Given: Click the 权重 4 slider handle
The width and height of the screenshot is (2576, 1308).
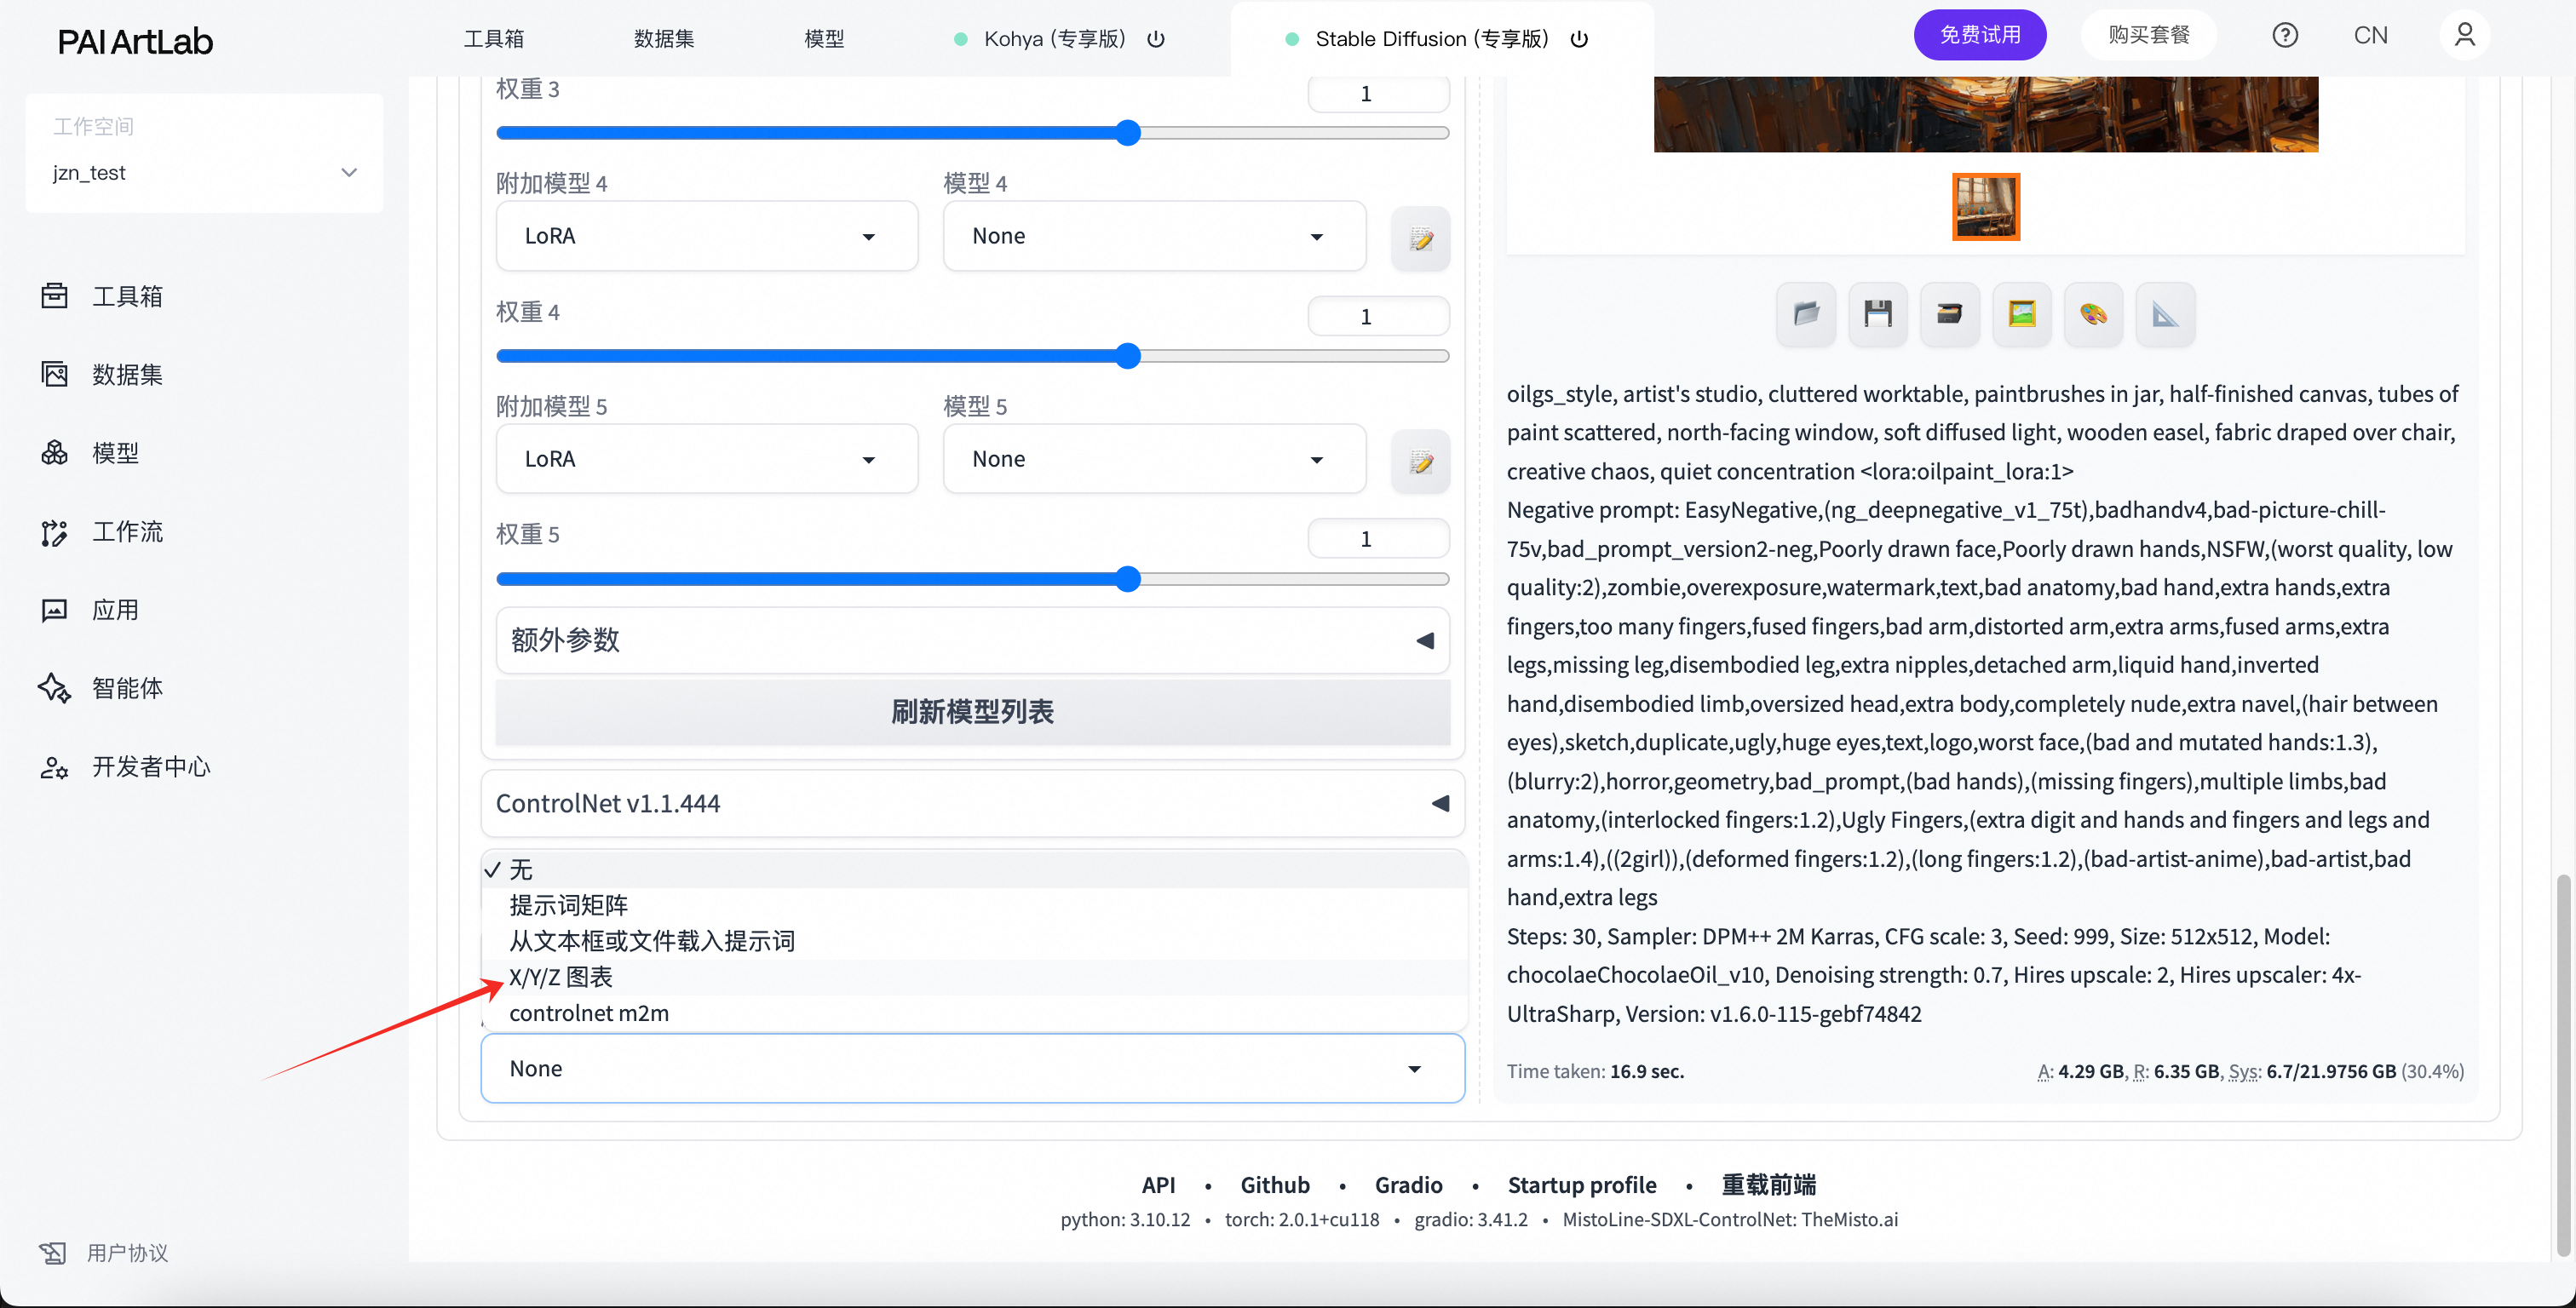Looking at the screenshot, I should point(1127,356).
